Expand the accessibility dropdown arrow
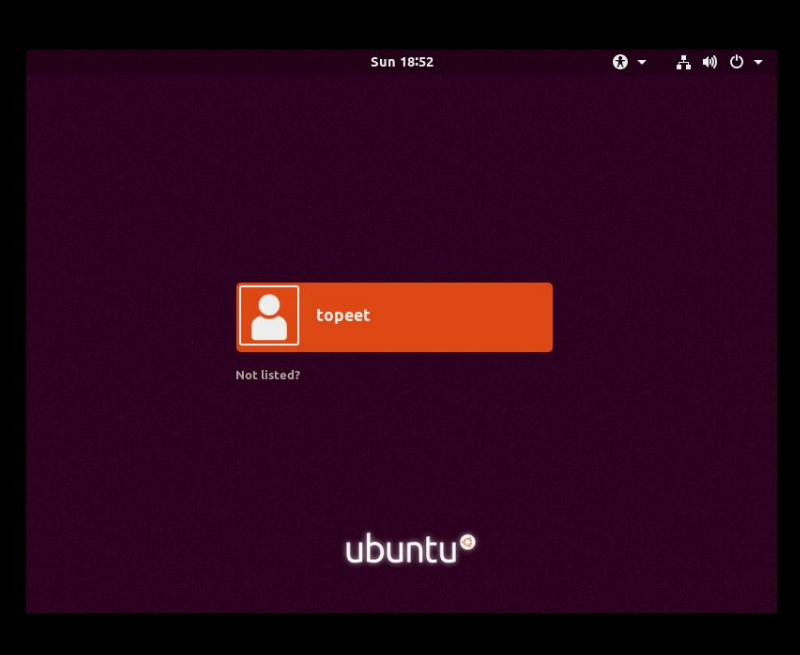800x655 pixels. (x=642, y=62)
